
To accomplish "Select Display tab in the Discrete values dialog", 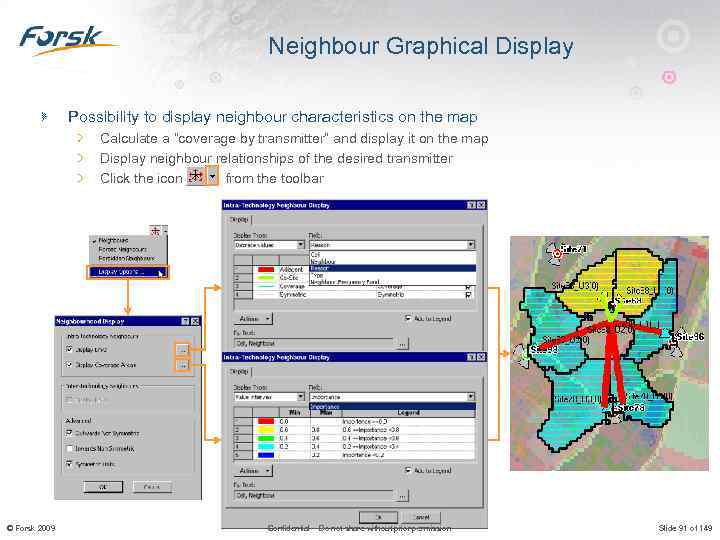I will (x=238, y=220).
